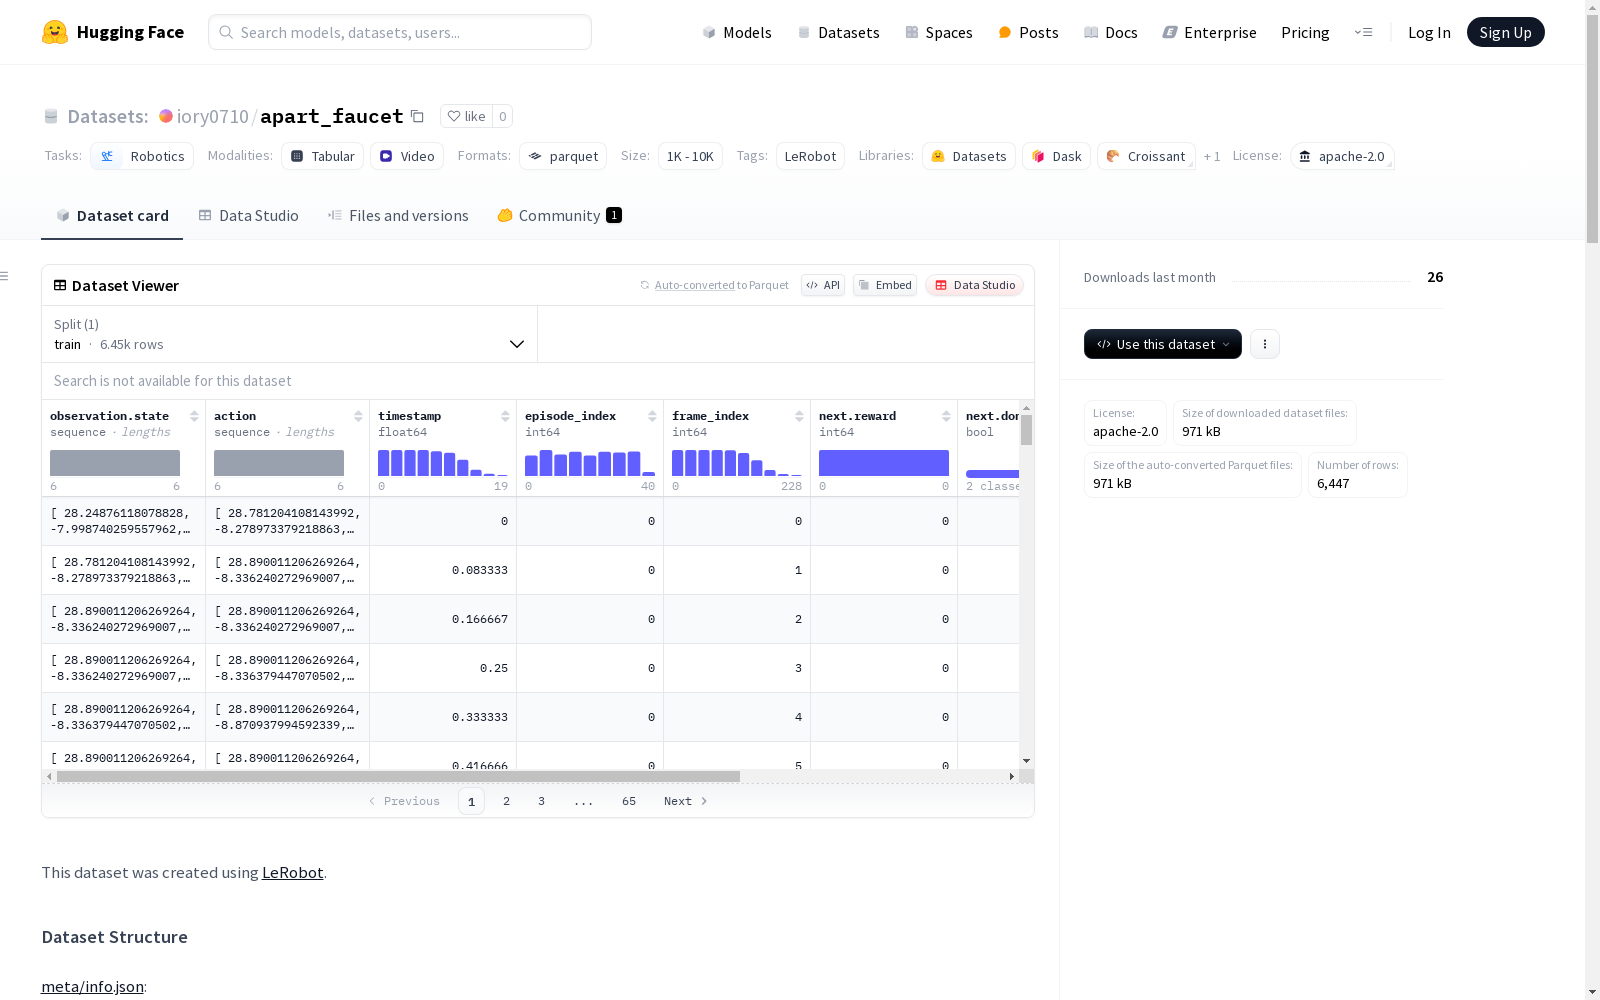The width and height of the screenshot is (1600, 1000).
Task: Open Spaces in the navigation
Action: [x=939, y=32]
